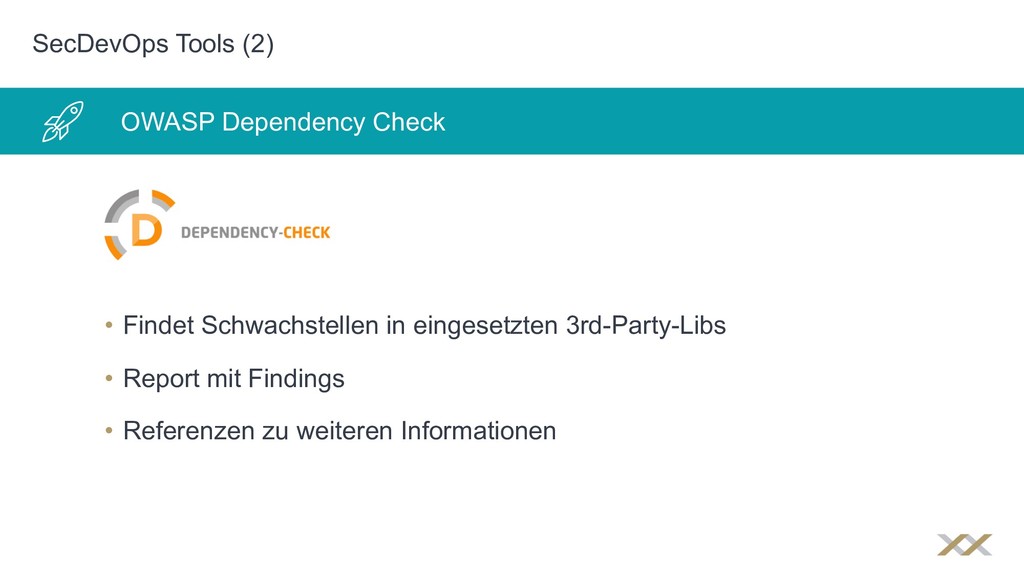Click the gray DEPENDENCY text in logo

click(x=229, y=232)
